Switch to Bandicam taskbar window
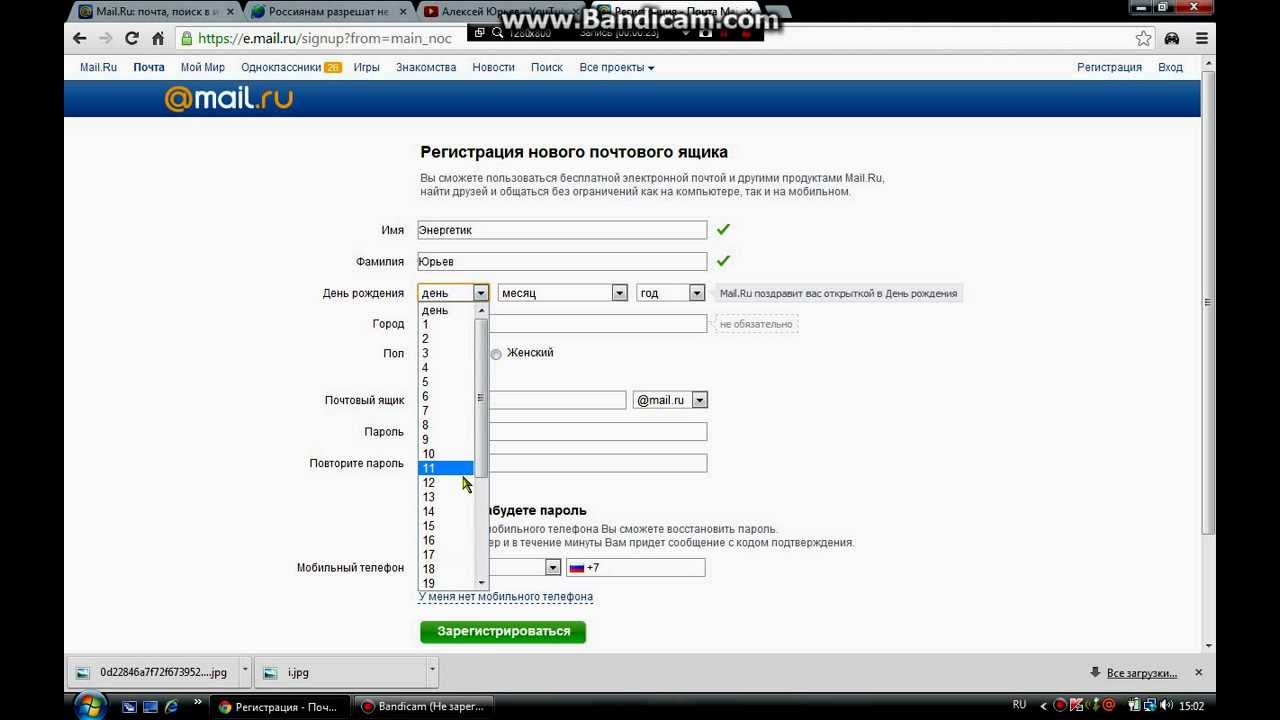The height and width of the screenshot is (720, 1280). click(x=422, y=706)
